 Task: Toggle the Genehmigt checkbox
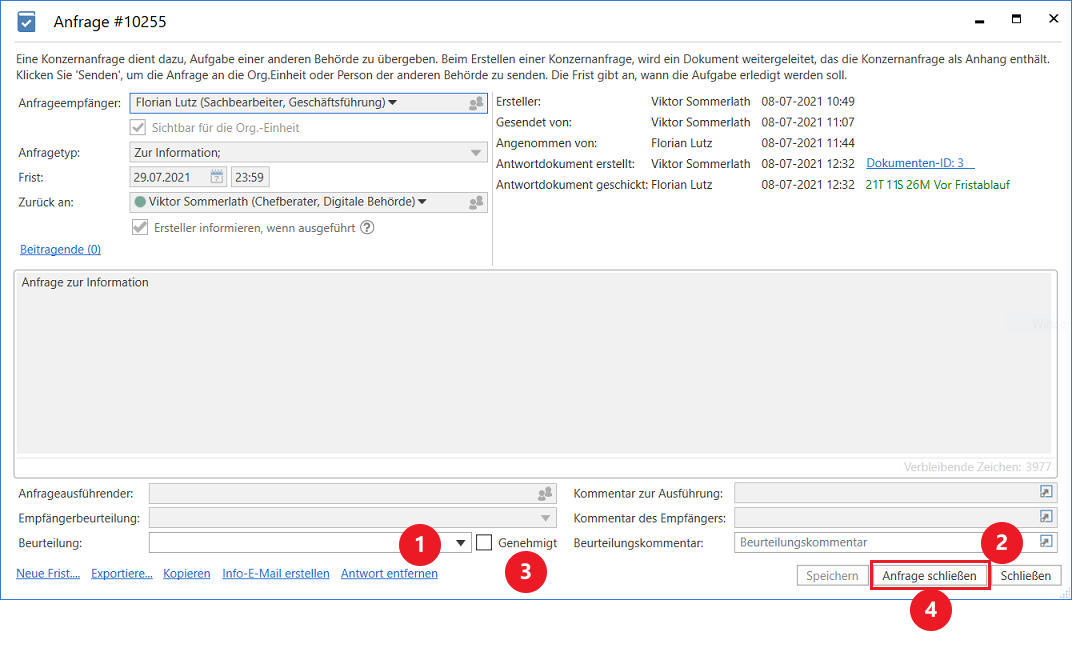point(484,542)
